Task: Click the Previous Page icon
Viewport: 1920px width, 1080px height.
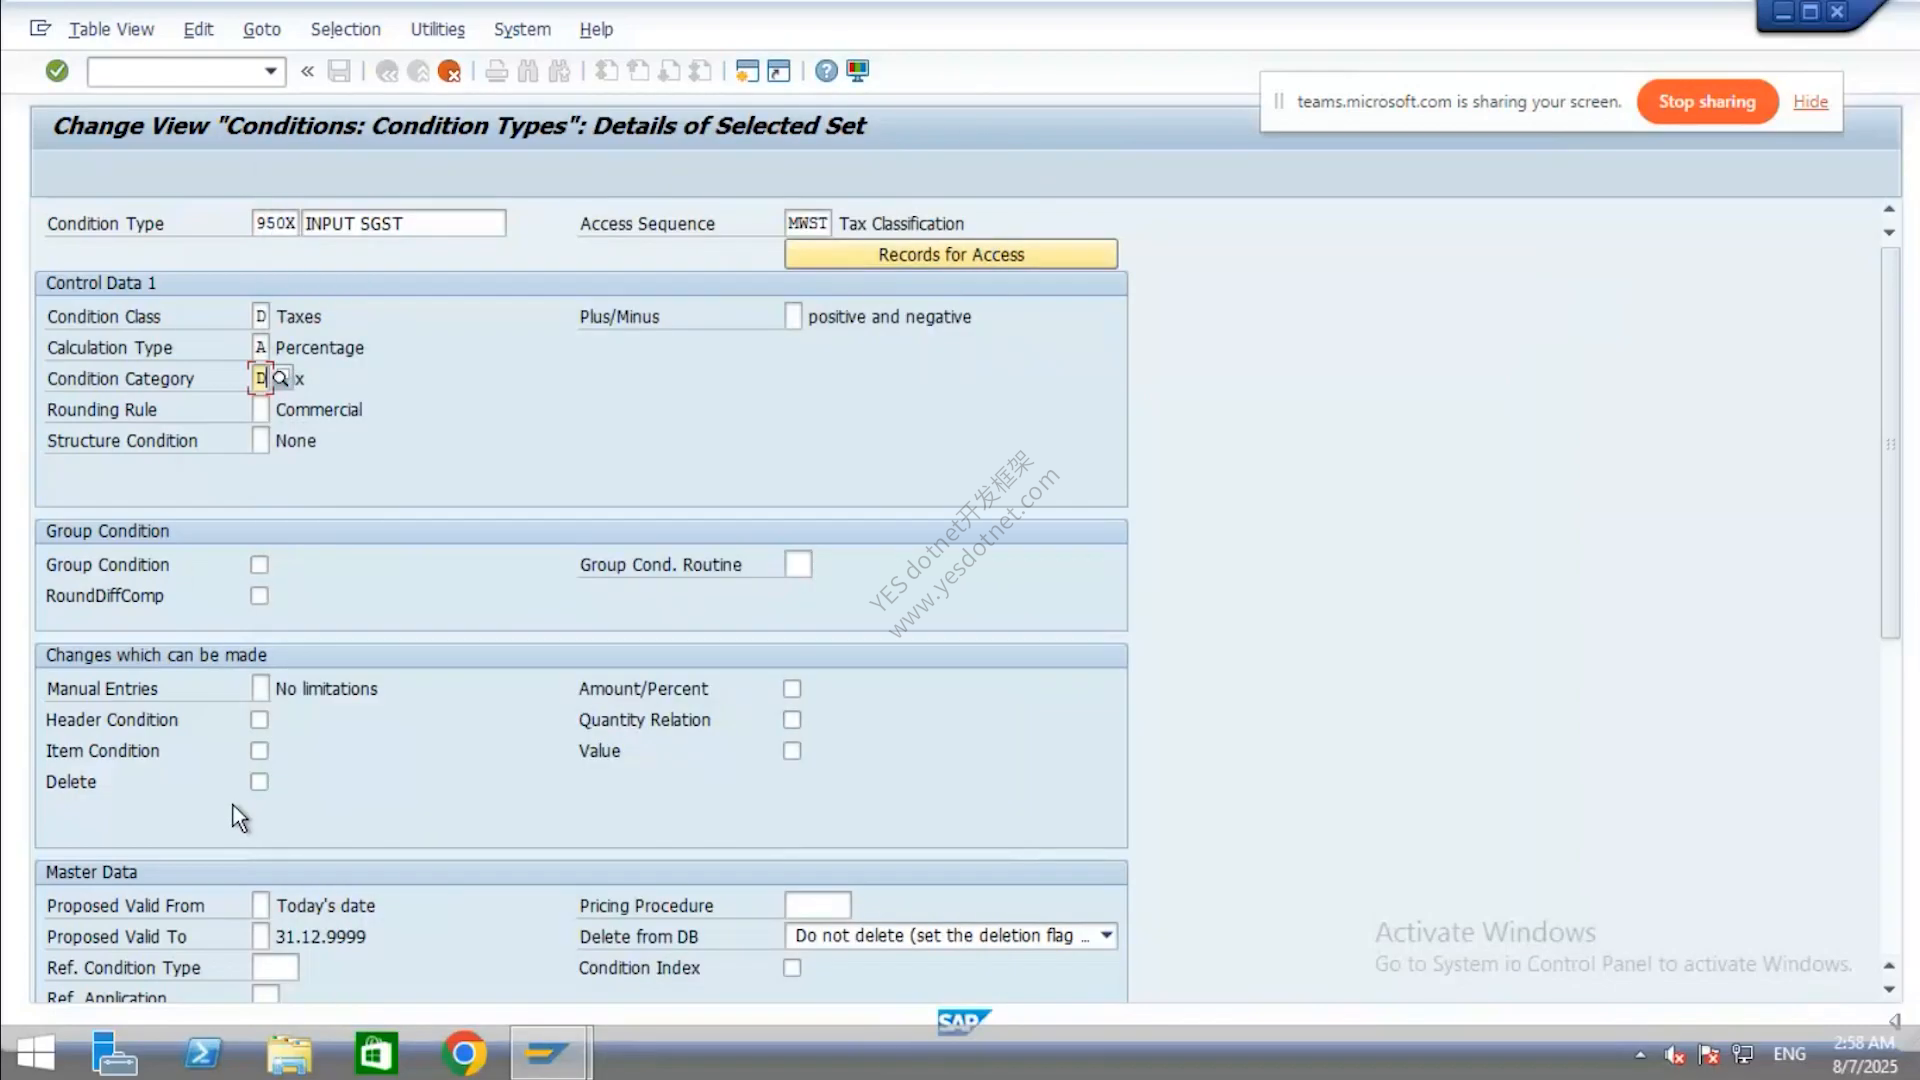Action: tap(638, 71)
